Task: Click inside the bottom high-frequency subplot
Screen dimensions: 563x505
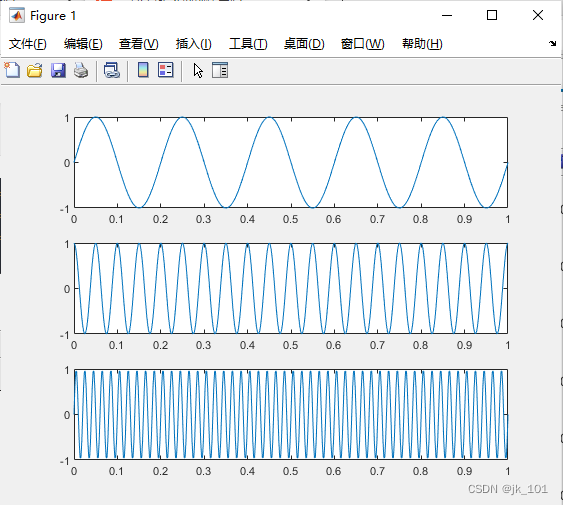Action: 291,414
